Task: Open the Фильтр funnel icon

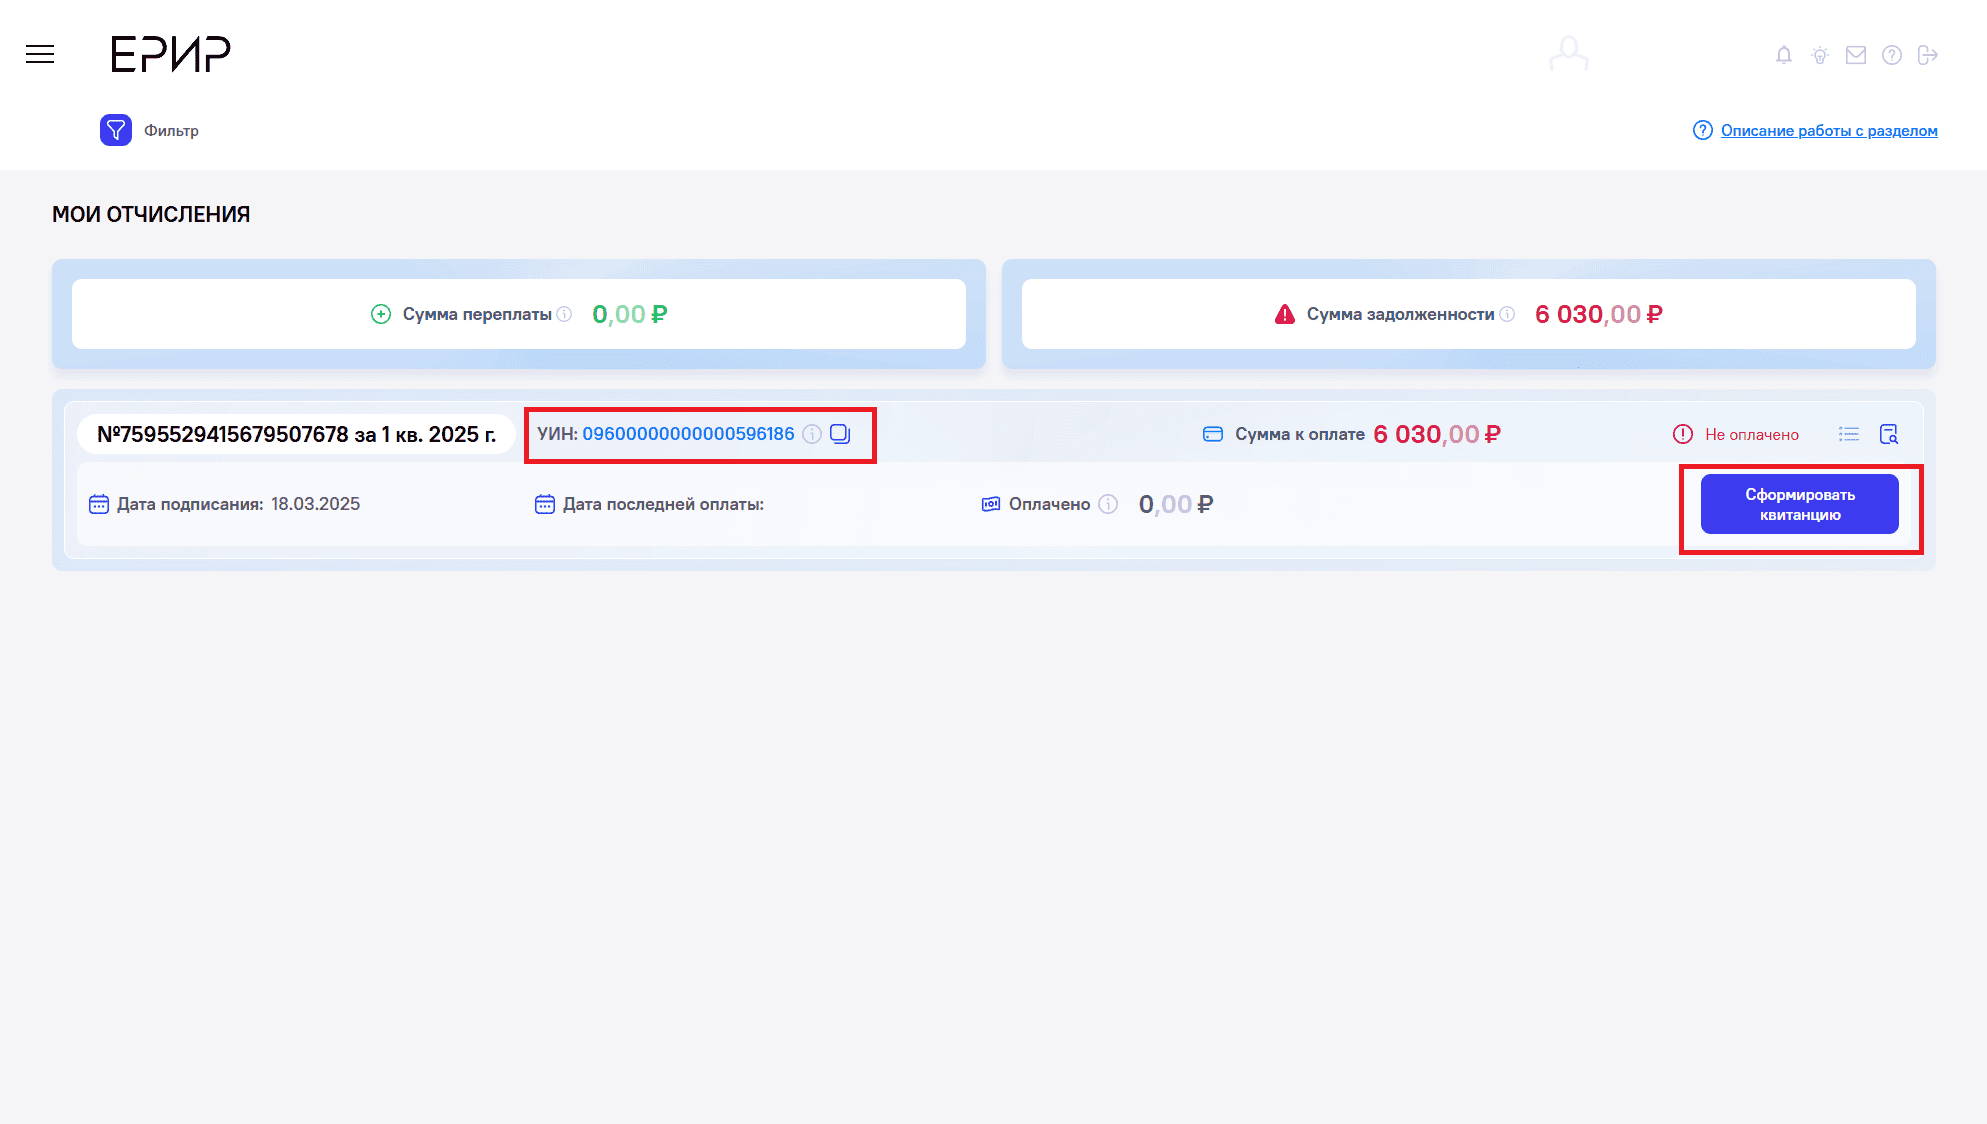Action: click(x=116, y=130)
